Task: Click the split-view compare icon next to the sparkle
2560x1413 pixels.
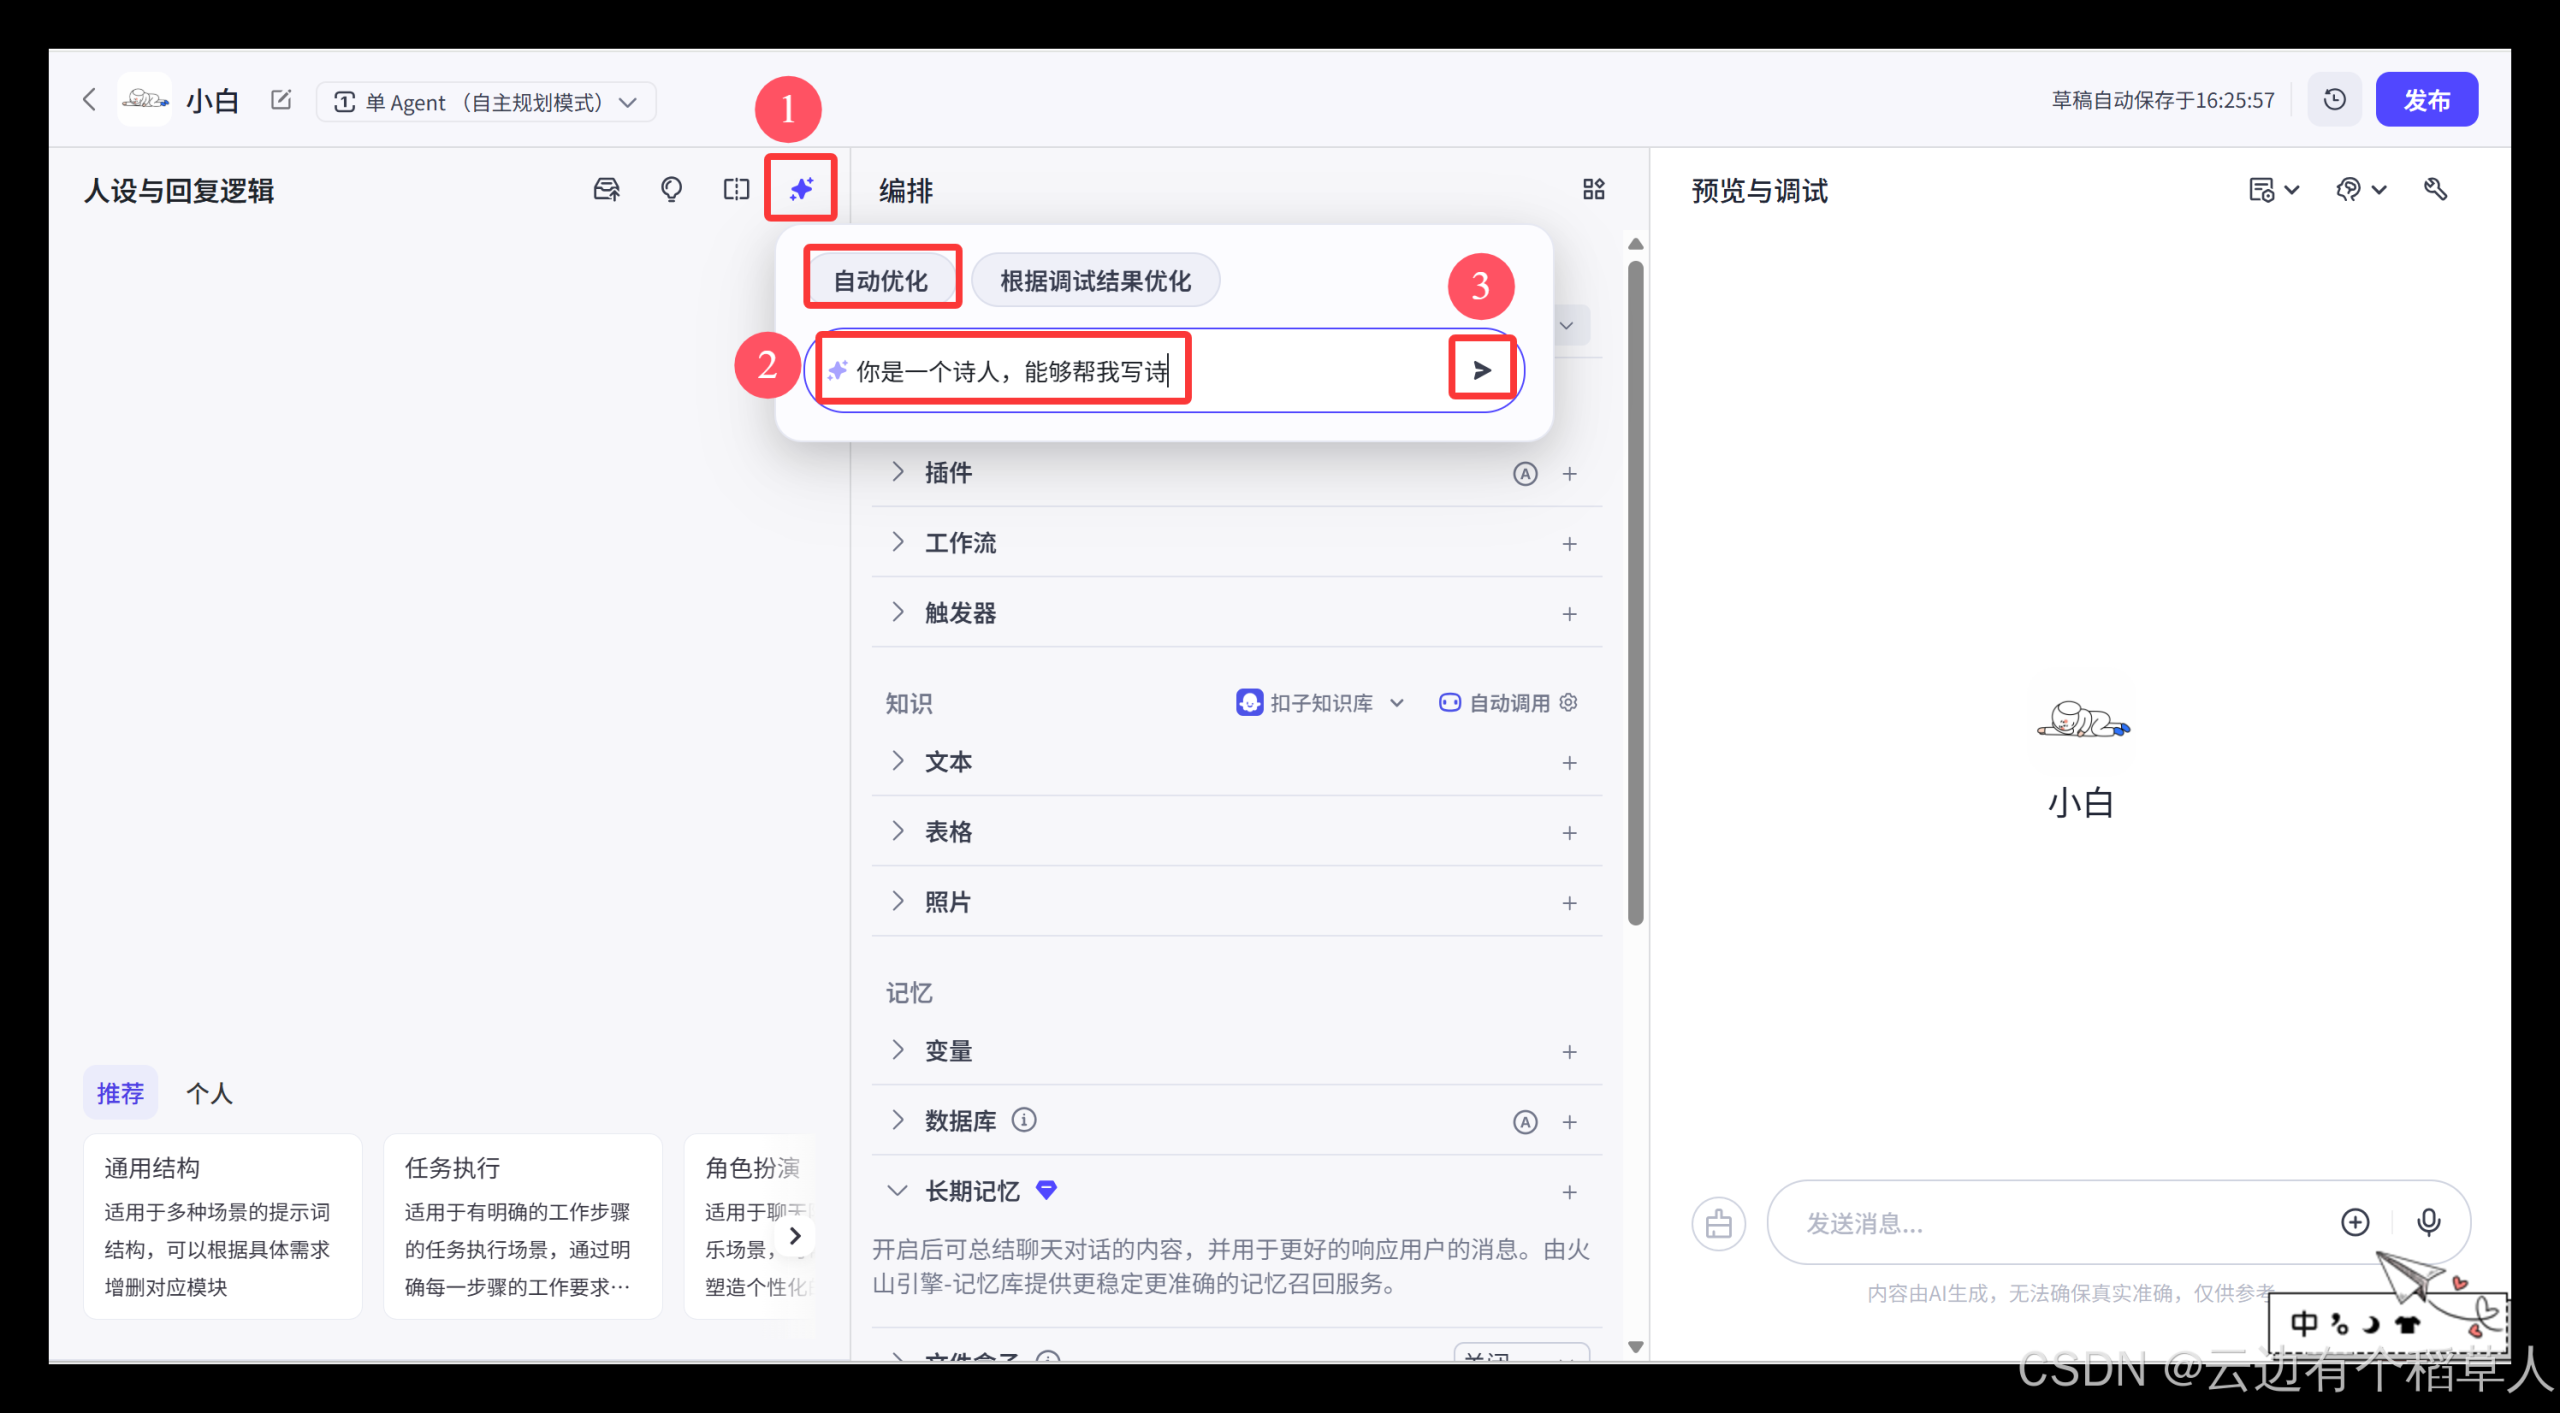Action: (735, 189)
